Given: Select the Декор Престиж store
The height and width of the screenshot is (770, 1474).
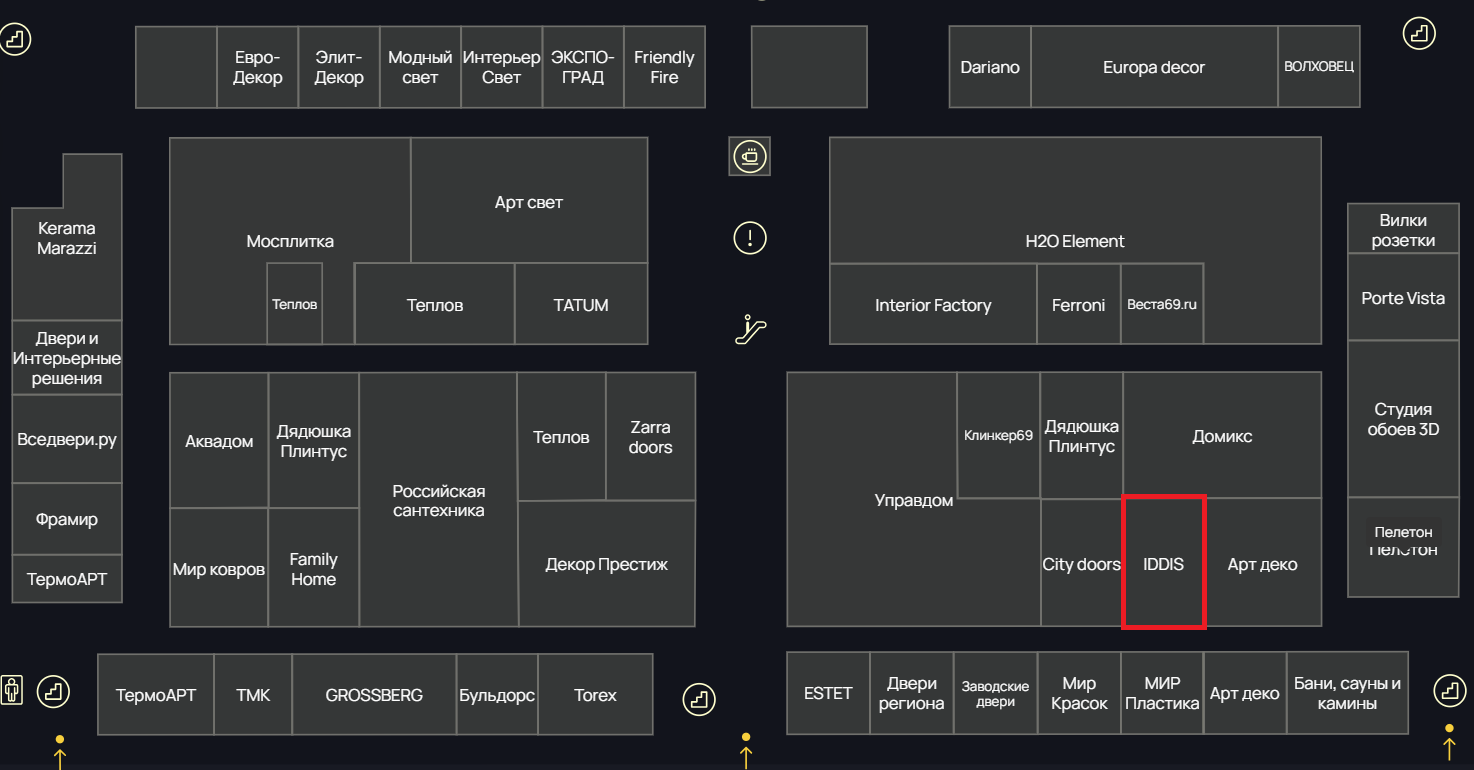Looking at the screenshot, I should pos(606,564).
